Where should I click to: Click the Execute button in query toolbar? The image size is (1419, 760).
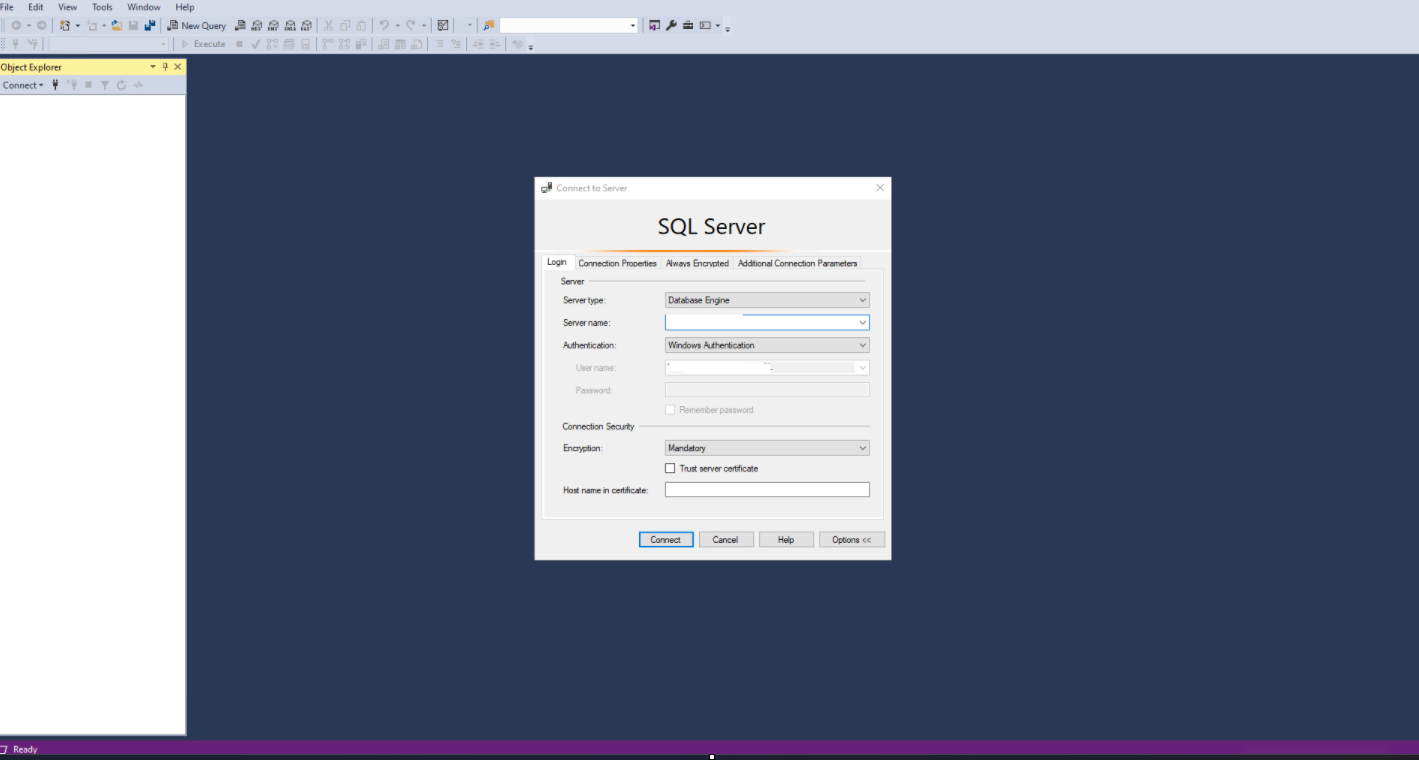click(x=203, y=44)
